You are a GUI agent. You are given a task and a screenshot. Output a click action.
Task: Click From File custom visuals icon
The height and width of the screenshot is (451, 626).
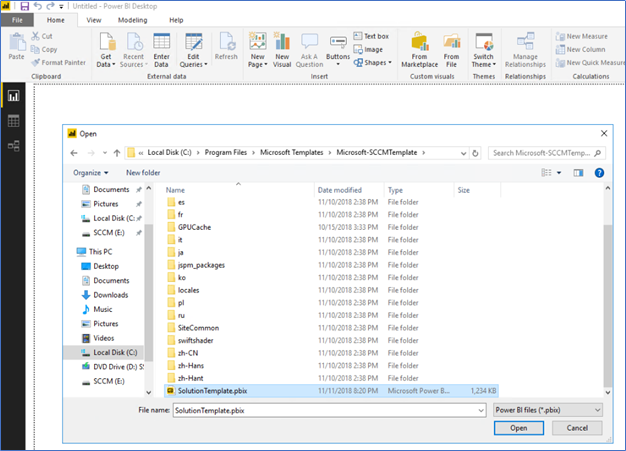point(452,42)
